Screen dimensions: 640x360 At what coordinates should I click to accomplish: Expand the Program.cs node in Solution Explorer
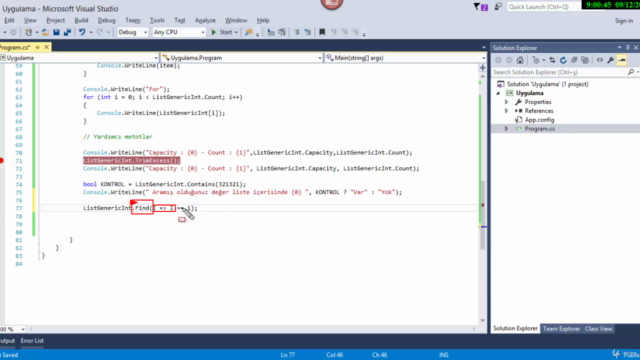coord(507,129)
